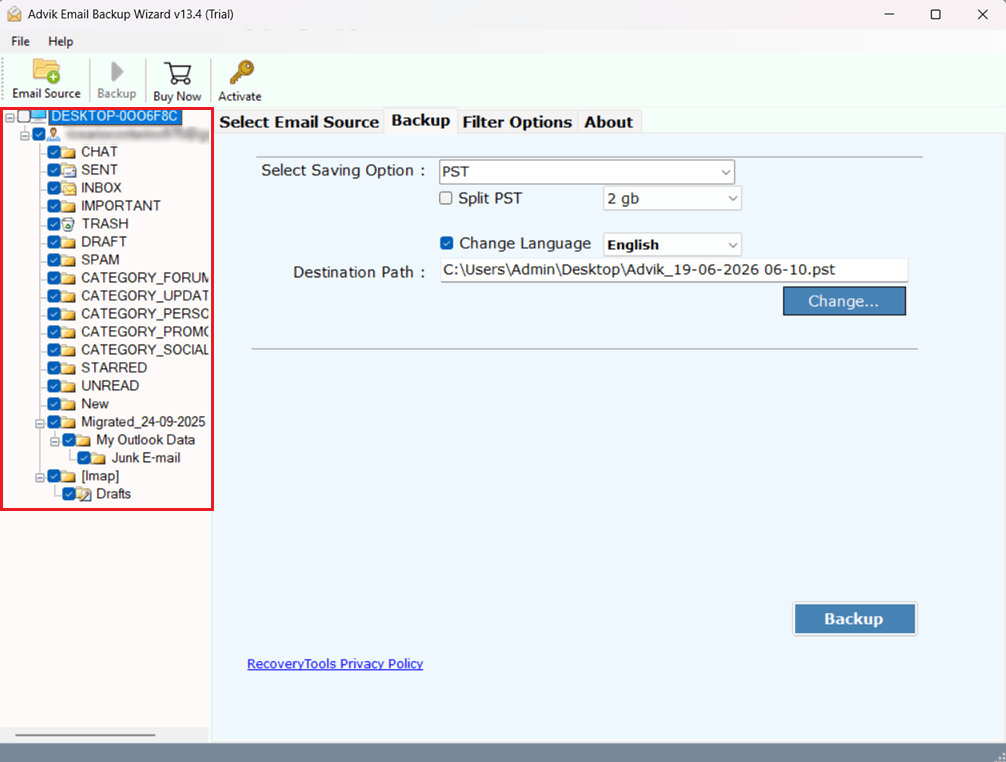Click the IMPORTANT folder icon
Screen dimensions: 1006x762
point(69,207)
